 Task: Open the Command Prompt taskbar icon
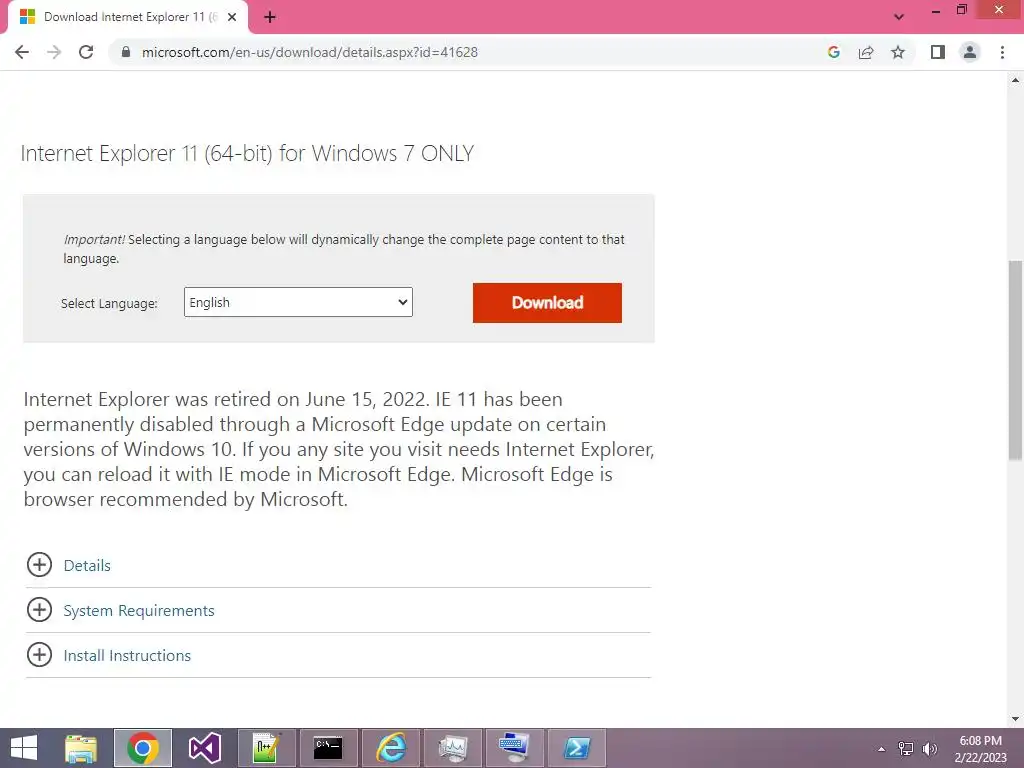coord(328,748)
